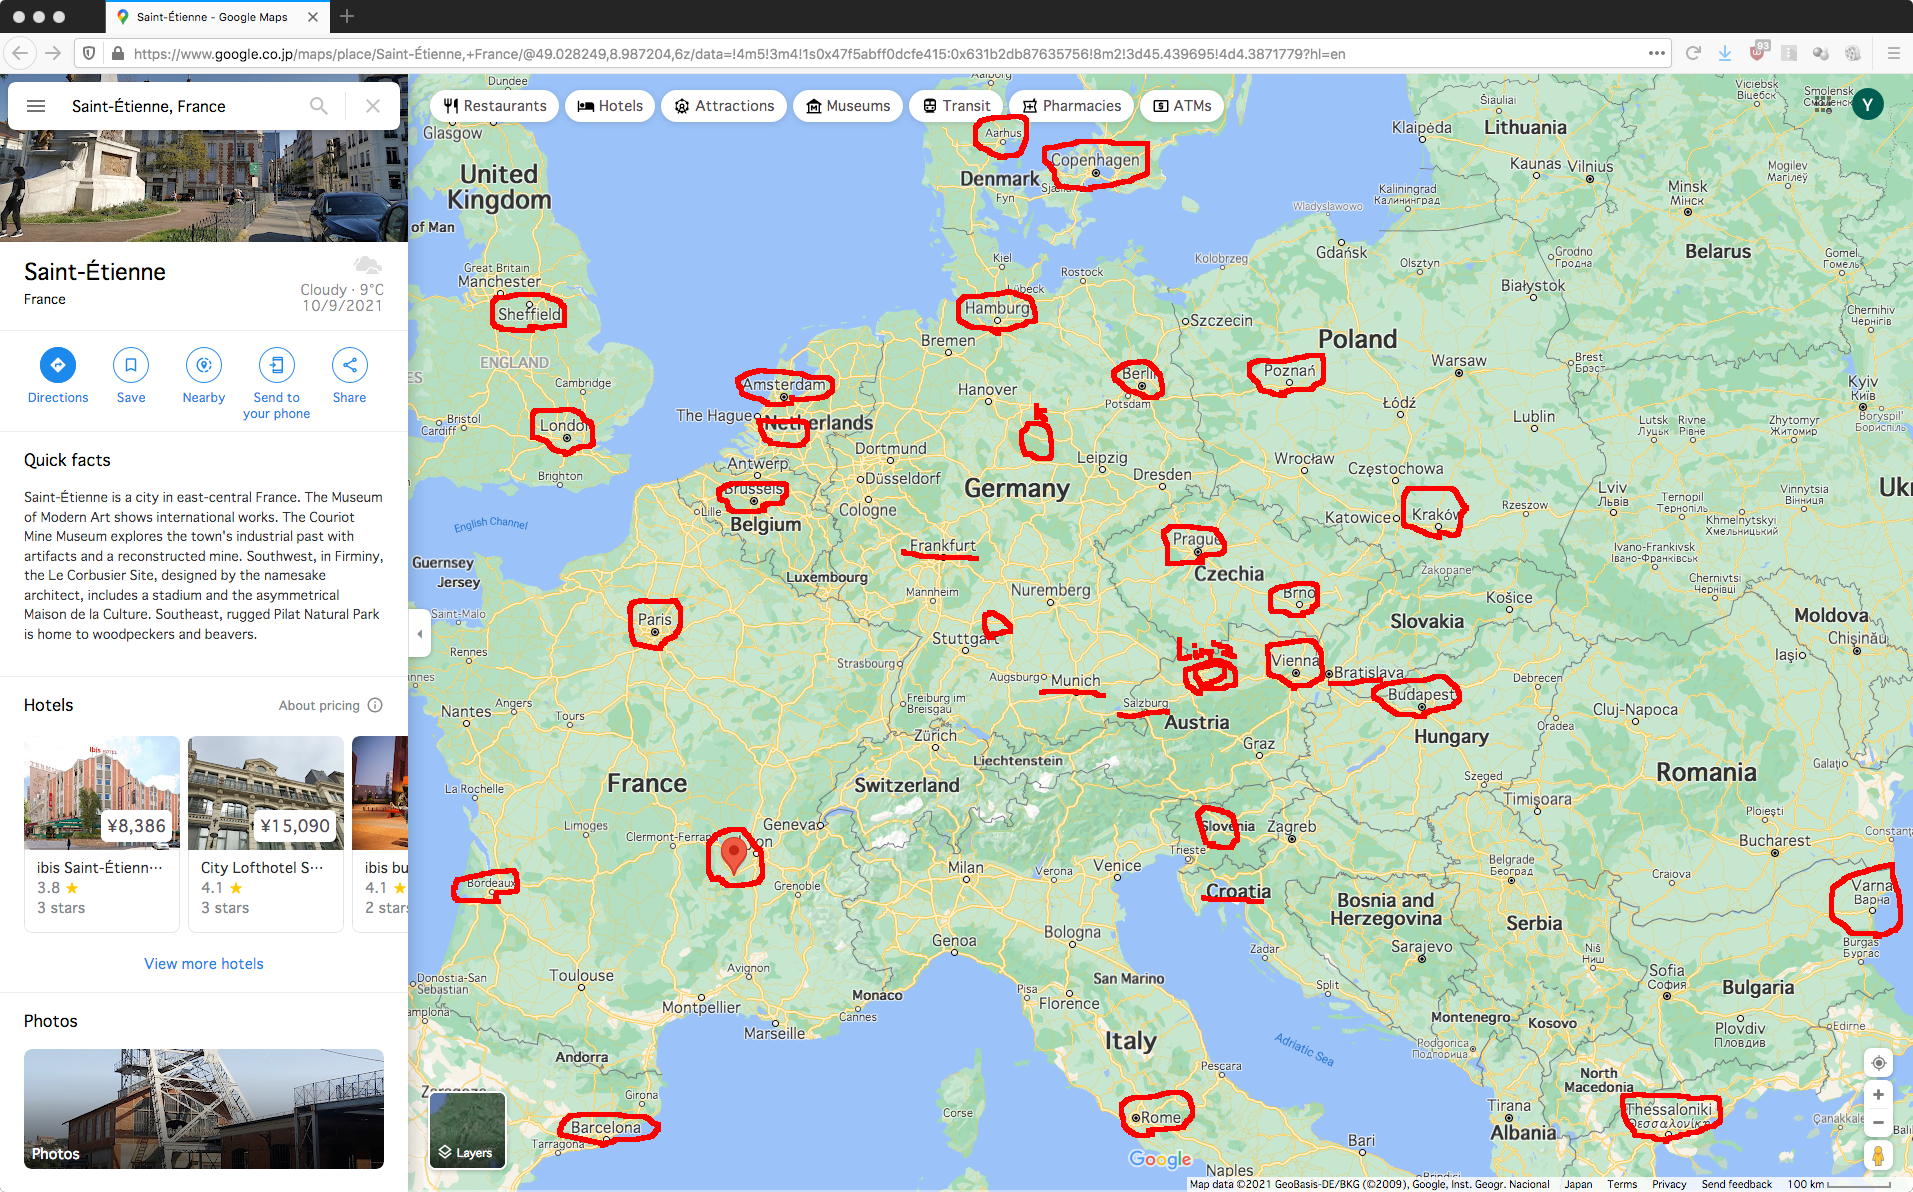Click the Copenhagen label on the map

pos(1095,160)
